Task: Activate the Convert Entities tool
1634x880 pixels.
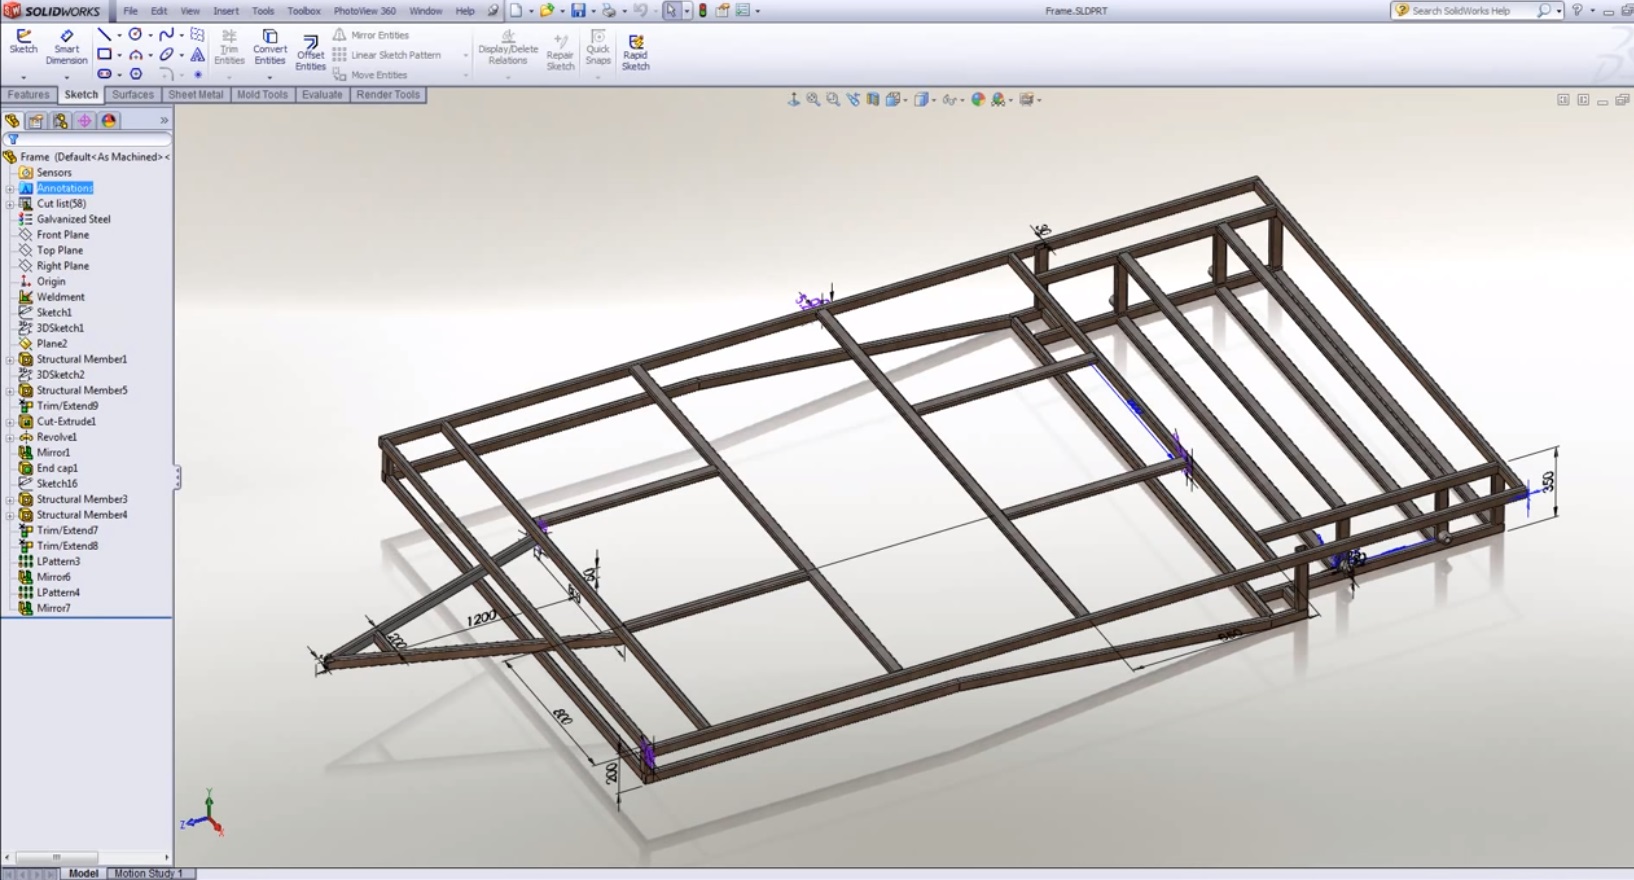Action: coord(269,47)
